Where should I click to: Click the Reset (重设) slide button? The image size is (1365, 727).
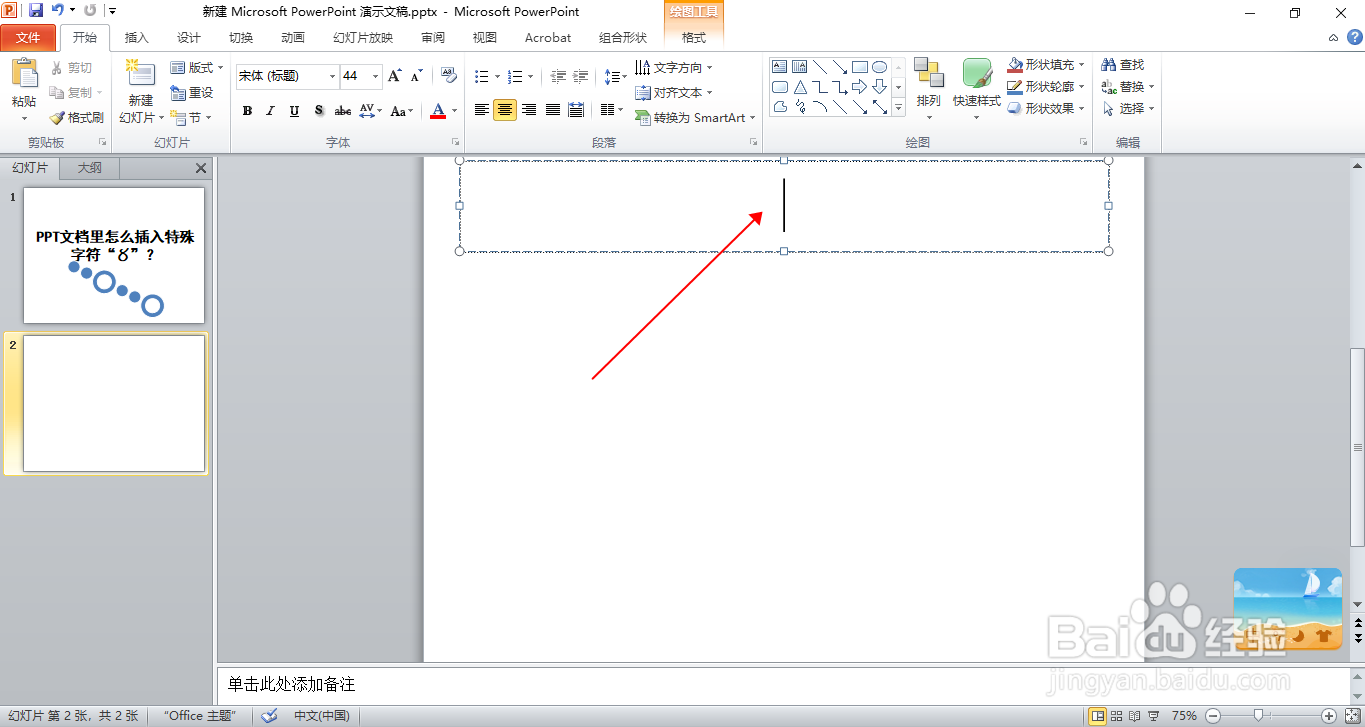click(192, 92)
